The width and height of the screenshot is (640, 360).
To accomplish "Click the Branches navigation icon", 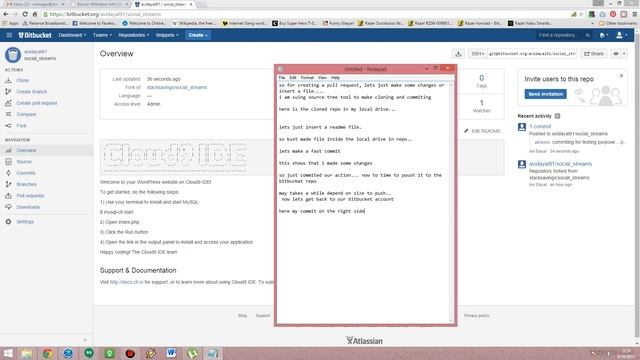I will click(8, 184).
